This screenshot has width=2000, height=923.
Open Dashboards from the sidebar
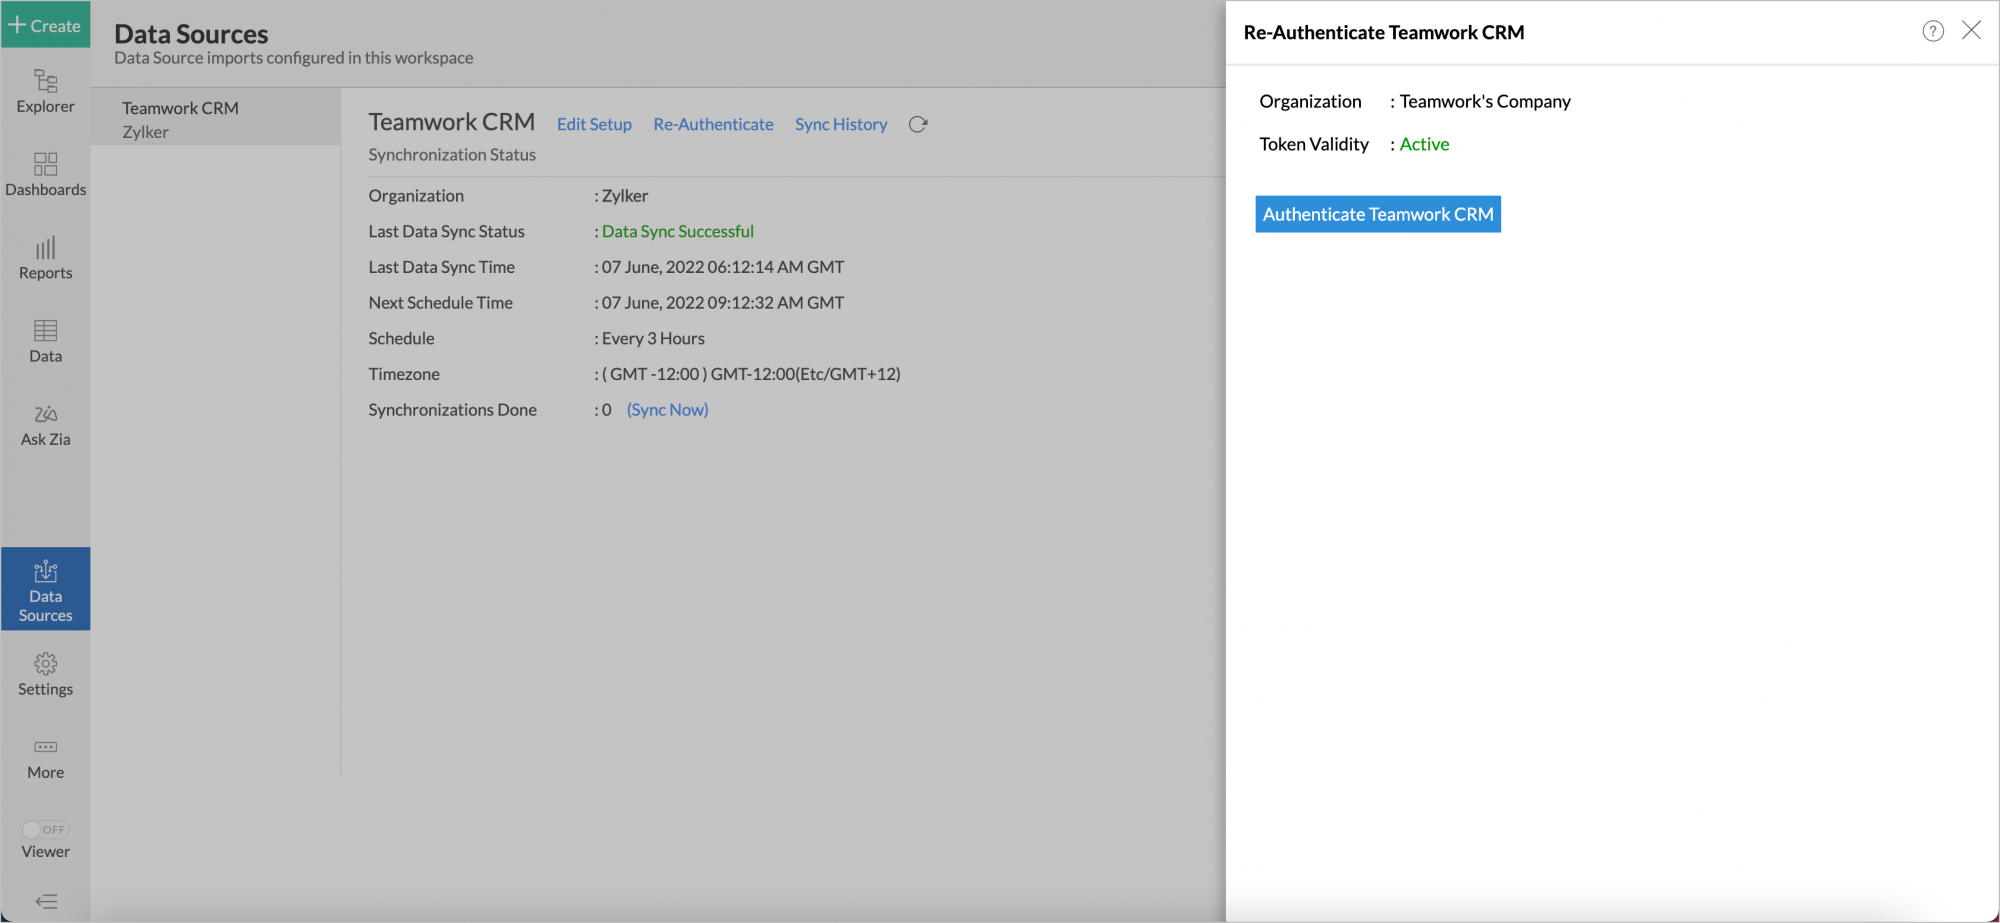(x=45, y=174)
